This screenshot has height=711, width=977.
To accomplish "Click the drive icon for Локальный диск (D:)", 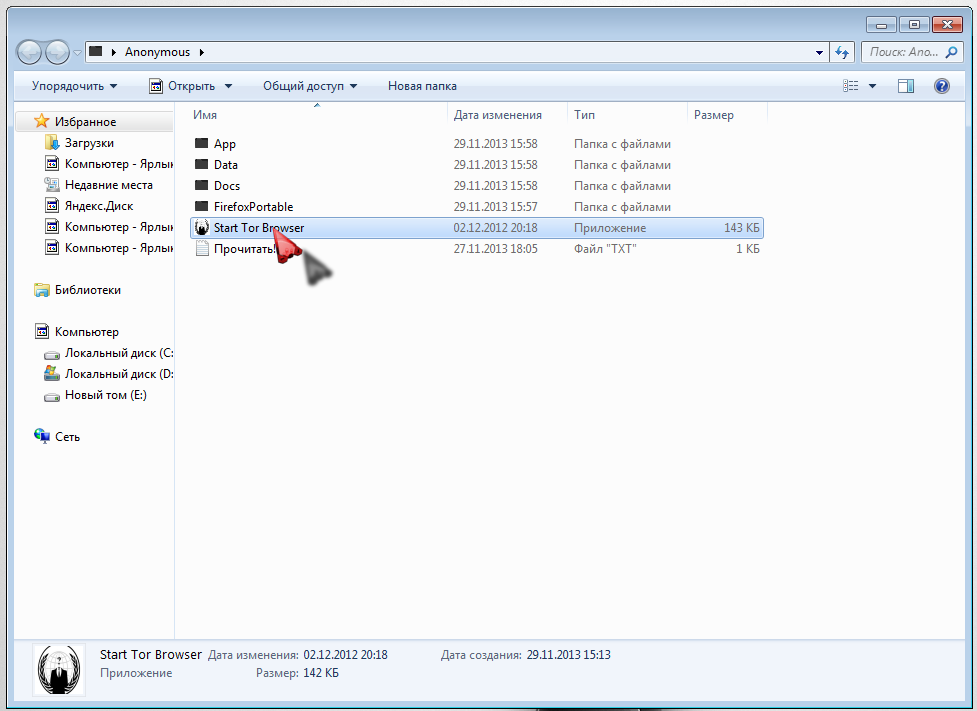I will click(52, 373).
